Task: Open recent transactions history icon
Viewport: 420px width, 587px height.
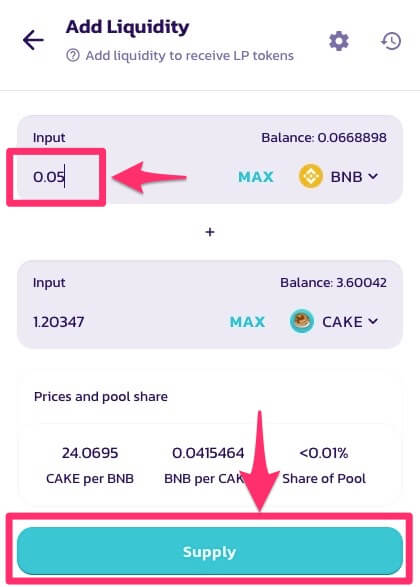Action: 391,41
